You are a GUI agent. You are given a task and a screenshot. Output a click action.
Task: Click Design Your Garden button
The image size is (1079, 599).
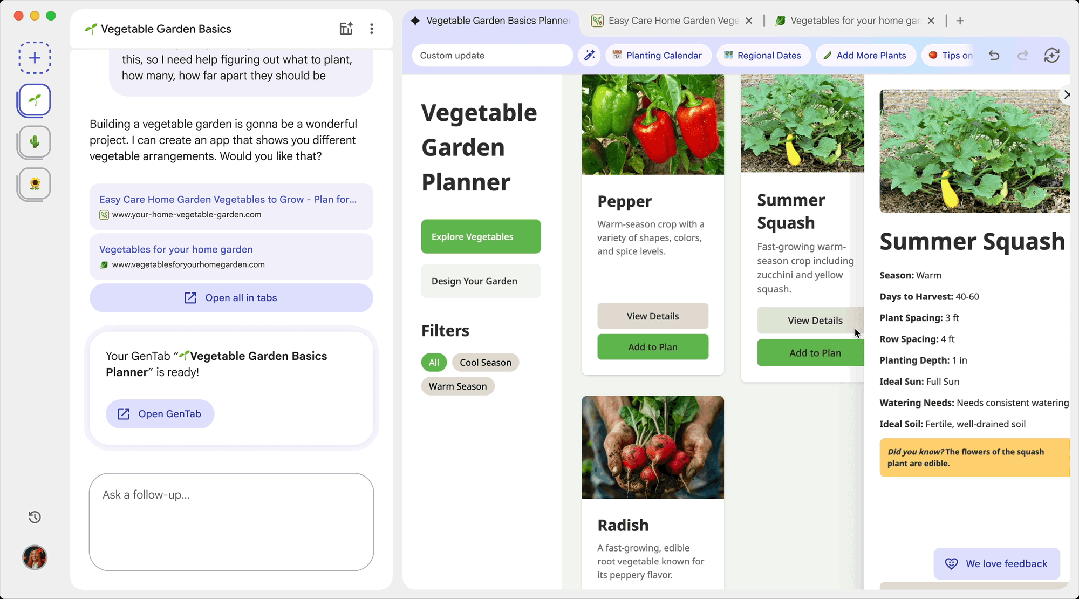(480, 281)
